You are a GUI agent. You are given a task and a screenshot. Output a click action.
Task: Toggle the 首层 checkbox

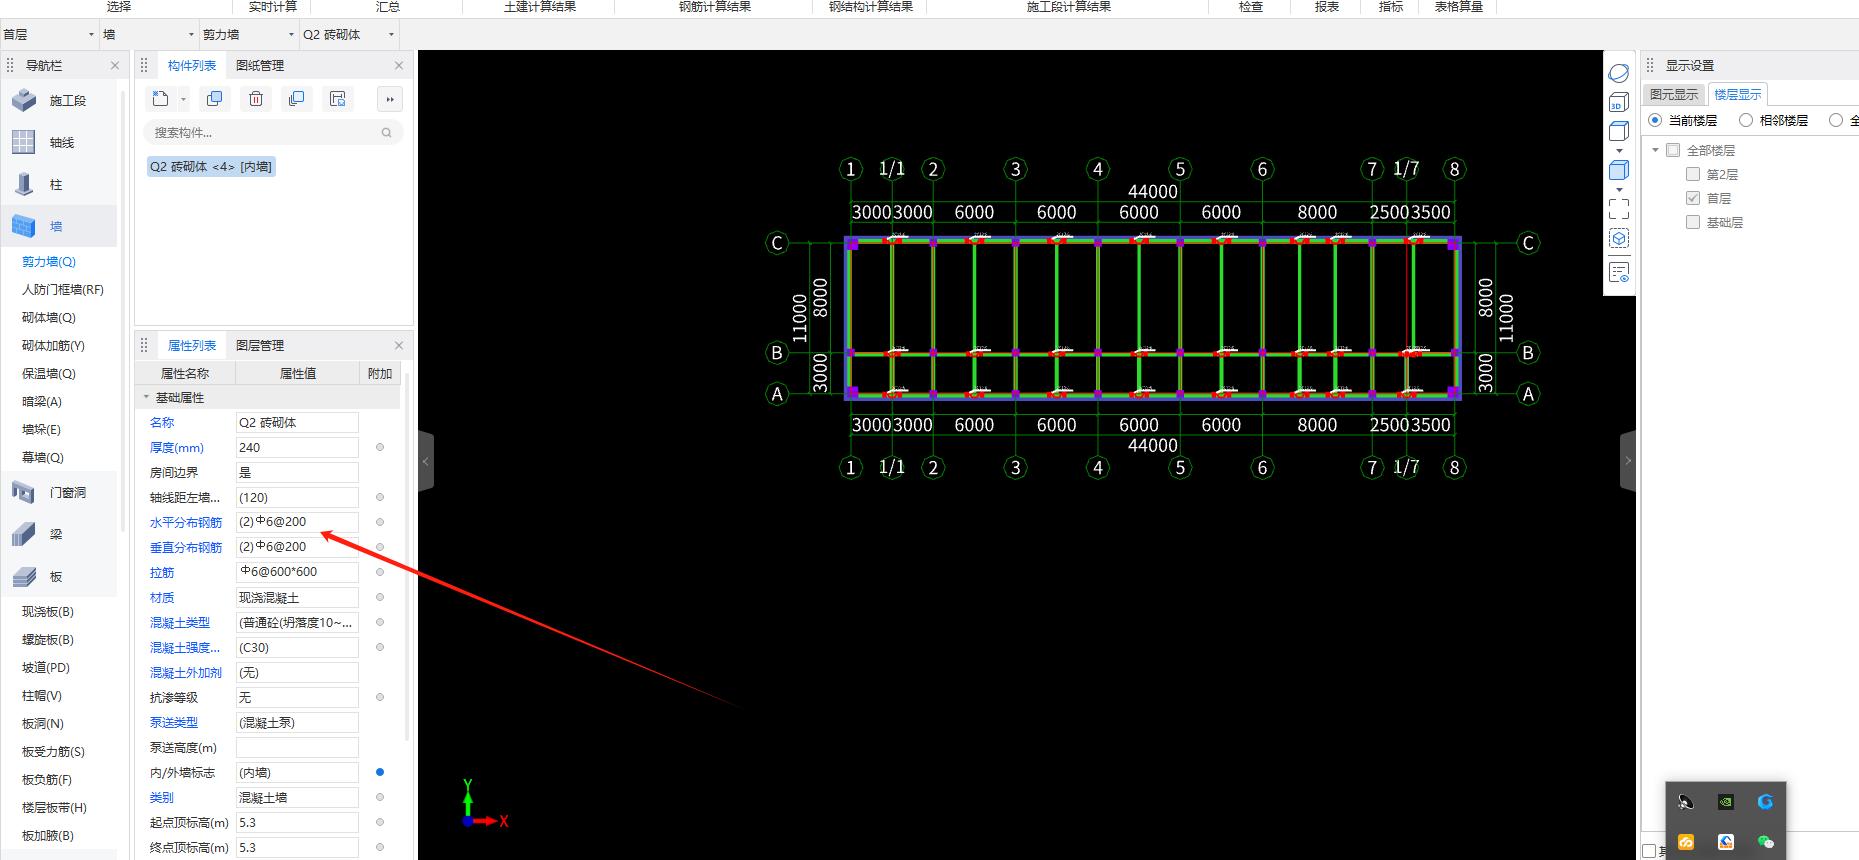pos(1693,198)
